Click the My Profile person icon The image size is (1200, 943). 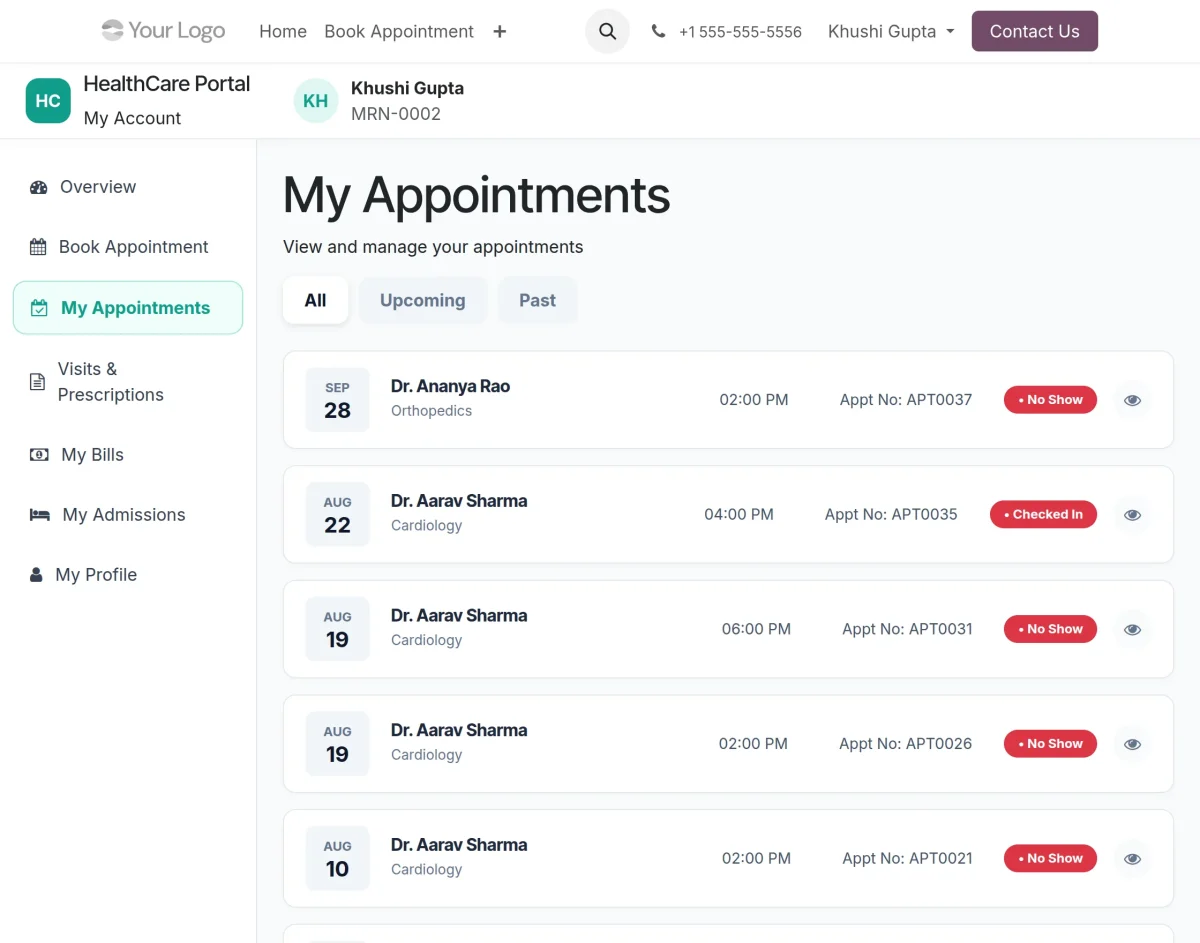point(36,575)
